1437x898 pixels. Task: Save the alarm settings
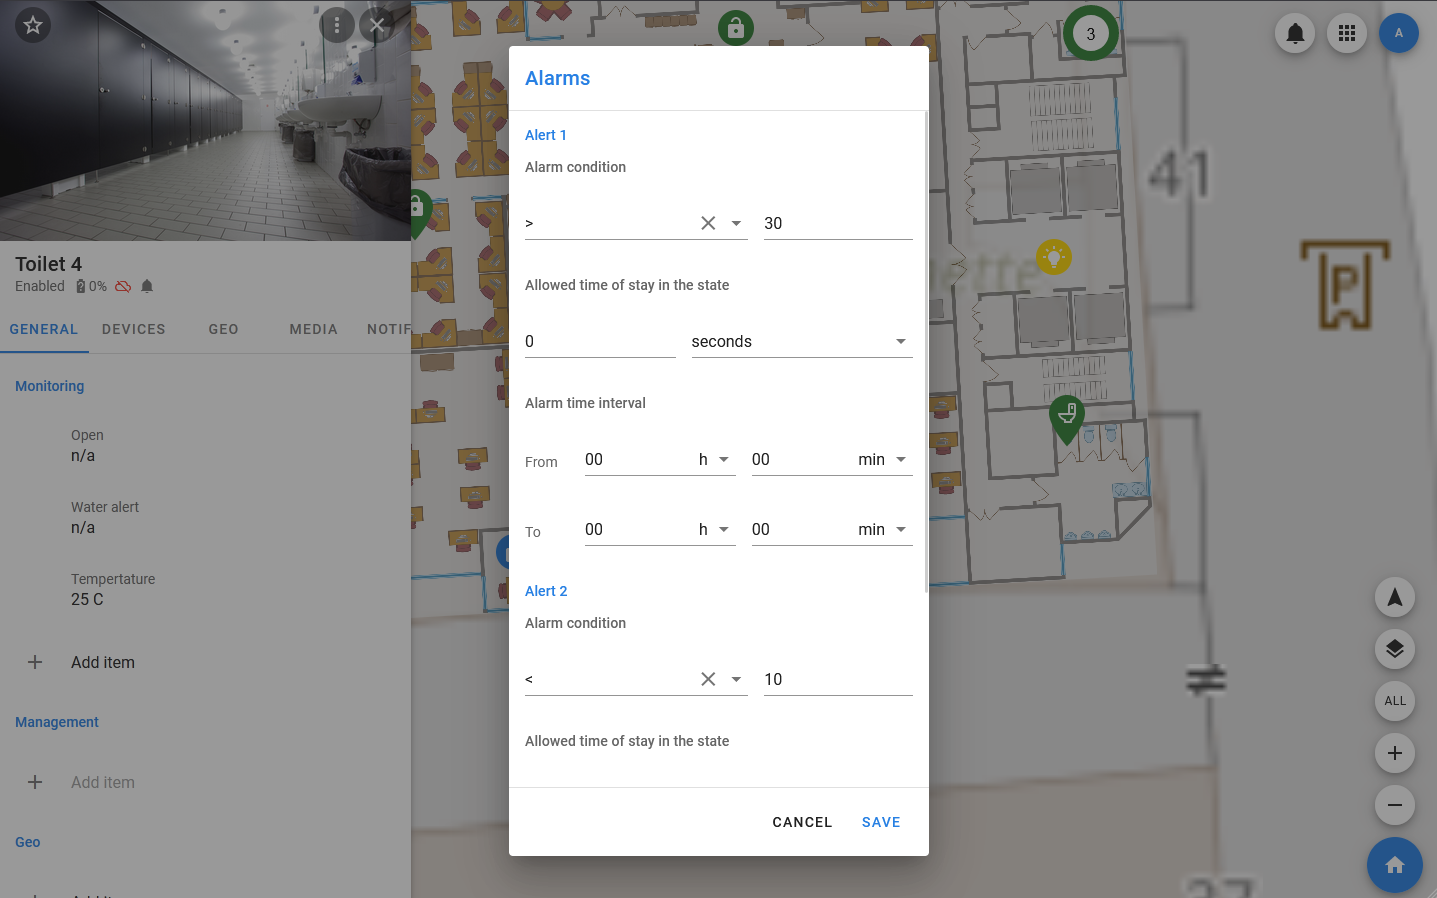881,822
